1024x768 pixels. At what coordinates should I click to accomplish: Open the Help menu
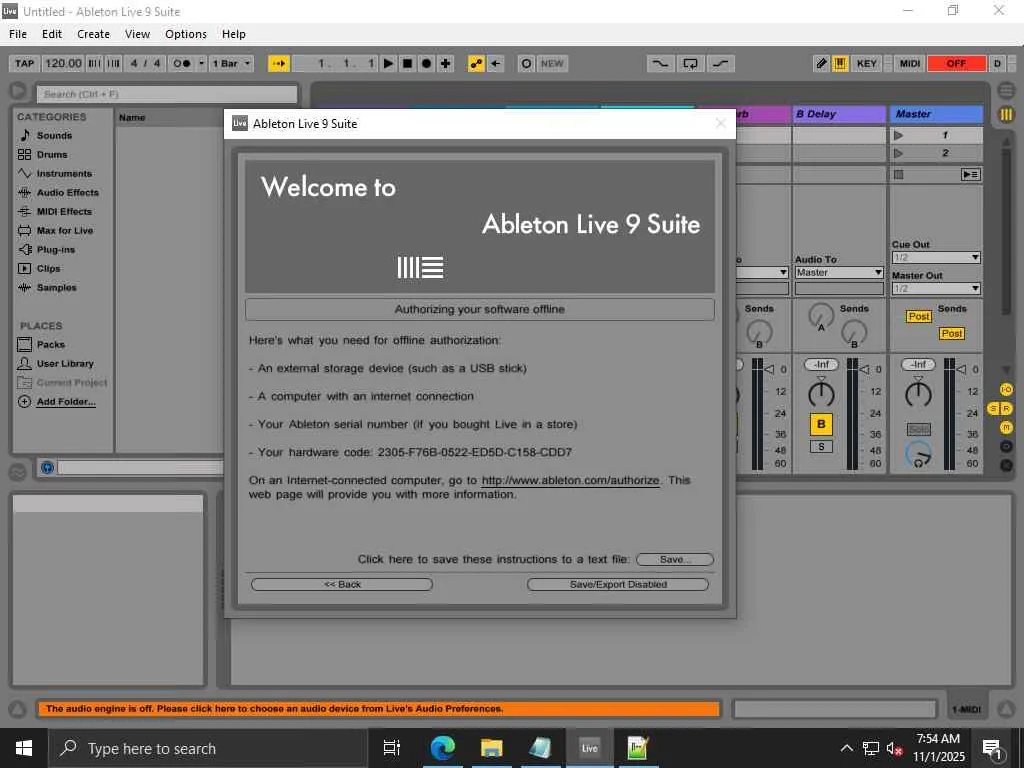click(x=233, y=34)
